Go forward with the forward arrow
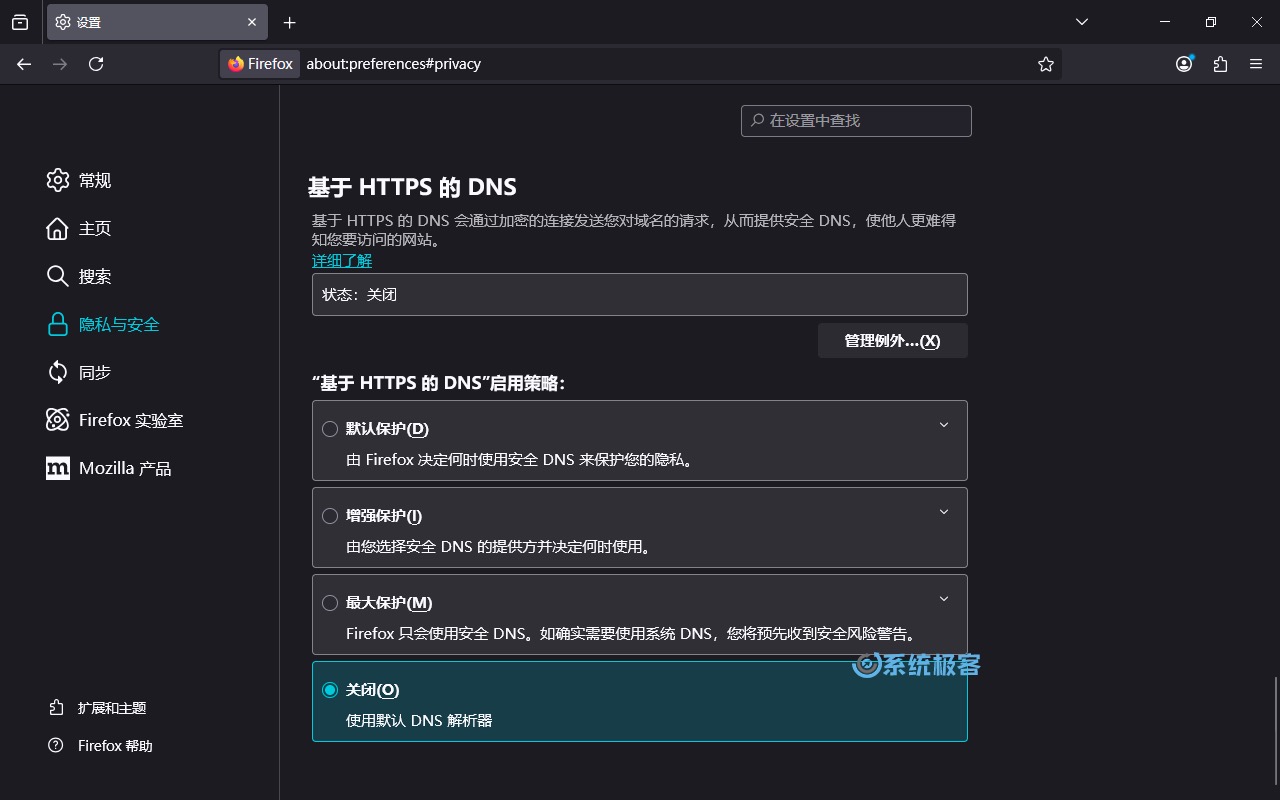1280x800 pixels. pyautogui.click(x=60, y=64)
